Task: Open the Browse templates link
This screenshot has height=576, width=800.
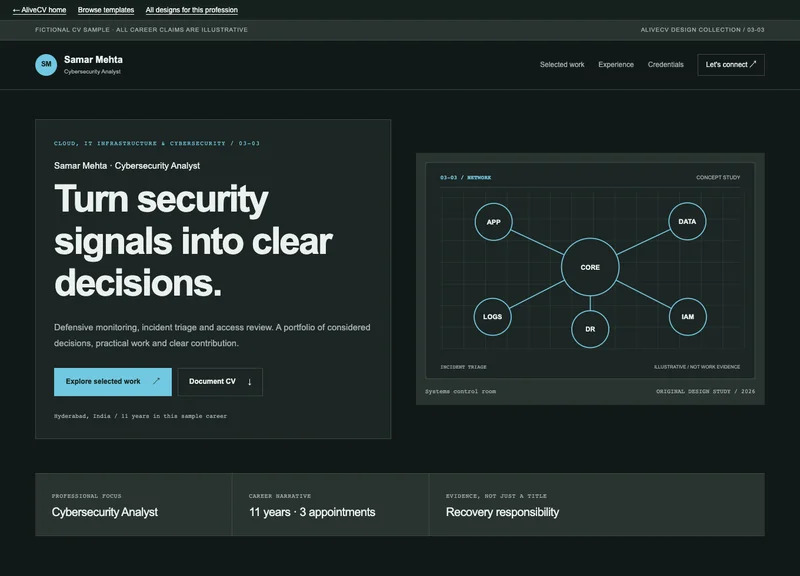Action: pos(106,10)
